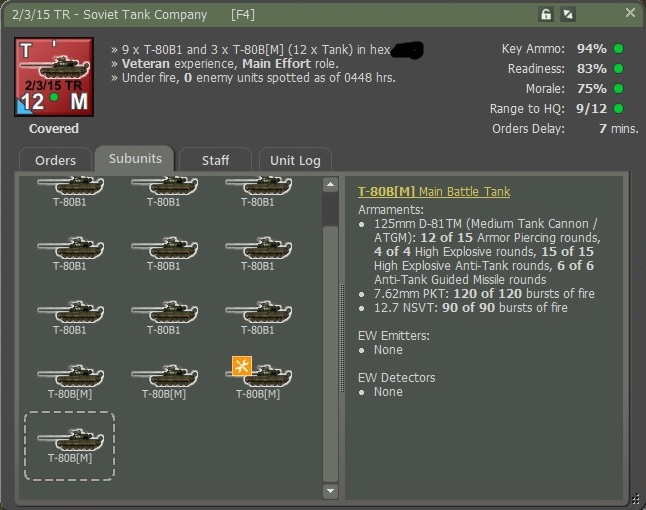
Task: Open the T-80B[M] Main Battle Tank link
Action: tap(434, 192)
